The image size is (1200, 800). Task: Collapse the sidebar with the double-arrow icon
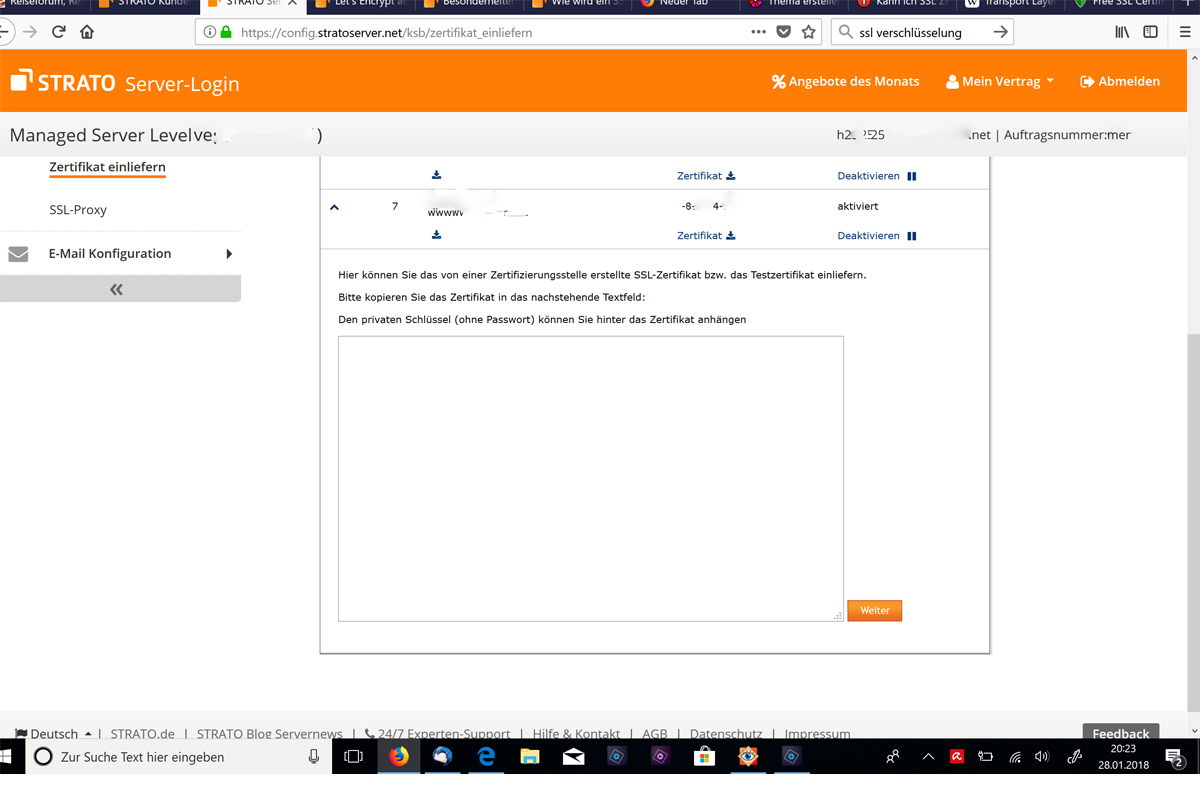(x=117, y=289)
